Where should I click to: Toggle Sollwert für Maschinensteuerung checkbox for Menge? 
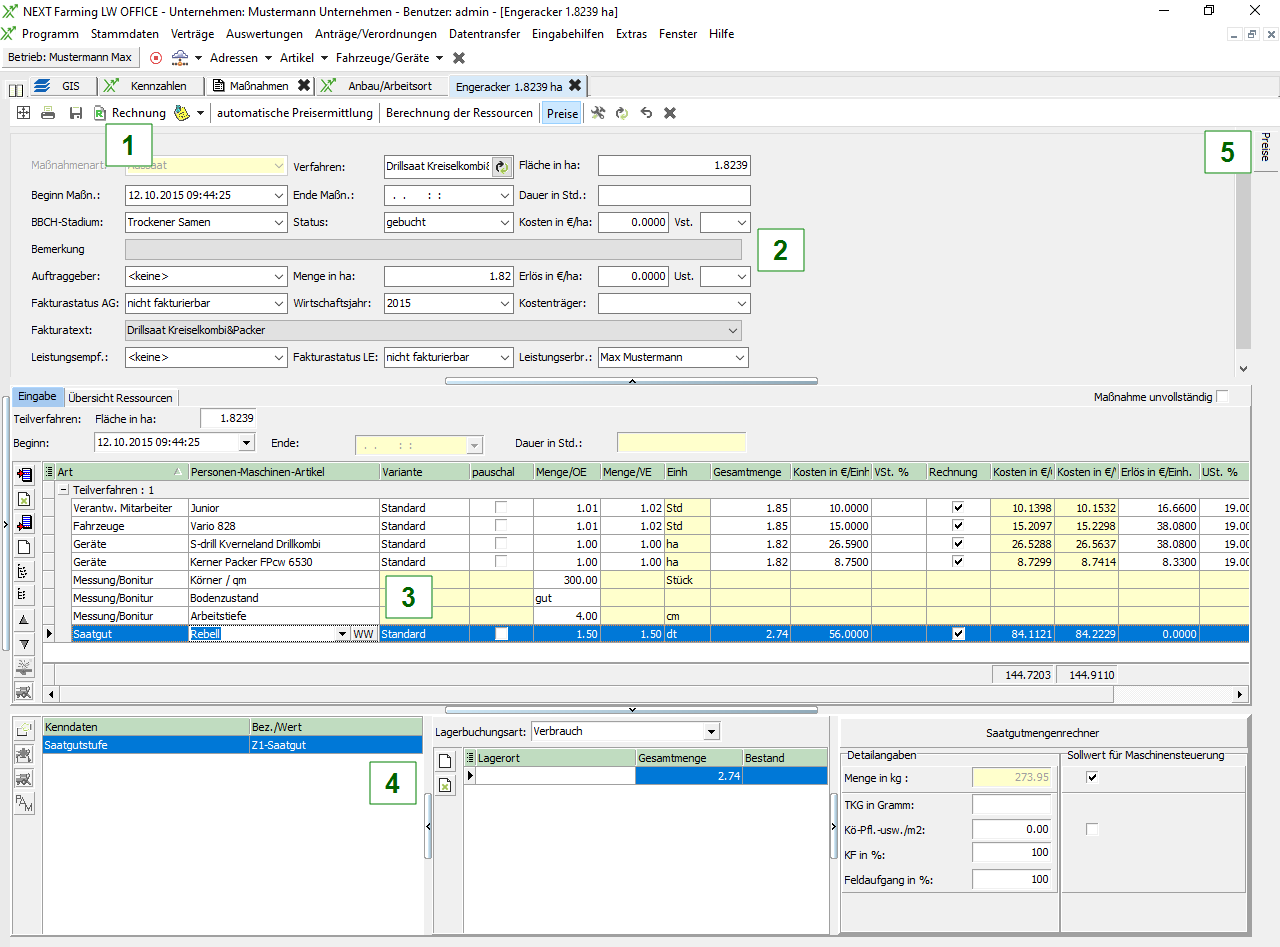click(x=1092, y=777)
